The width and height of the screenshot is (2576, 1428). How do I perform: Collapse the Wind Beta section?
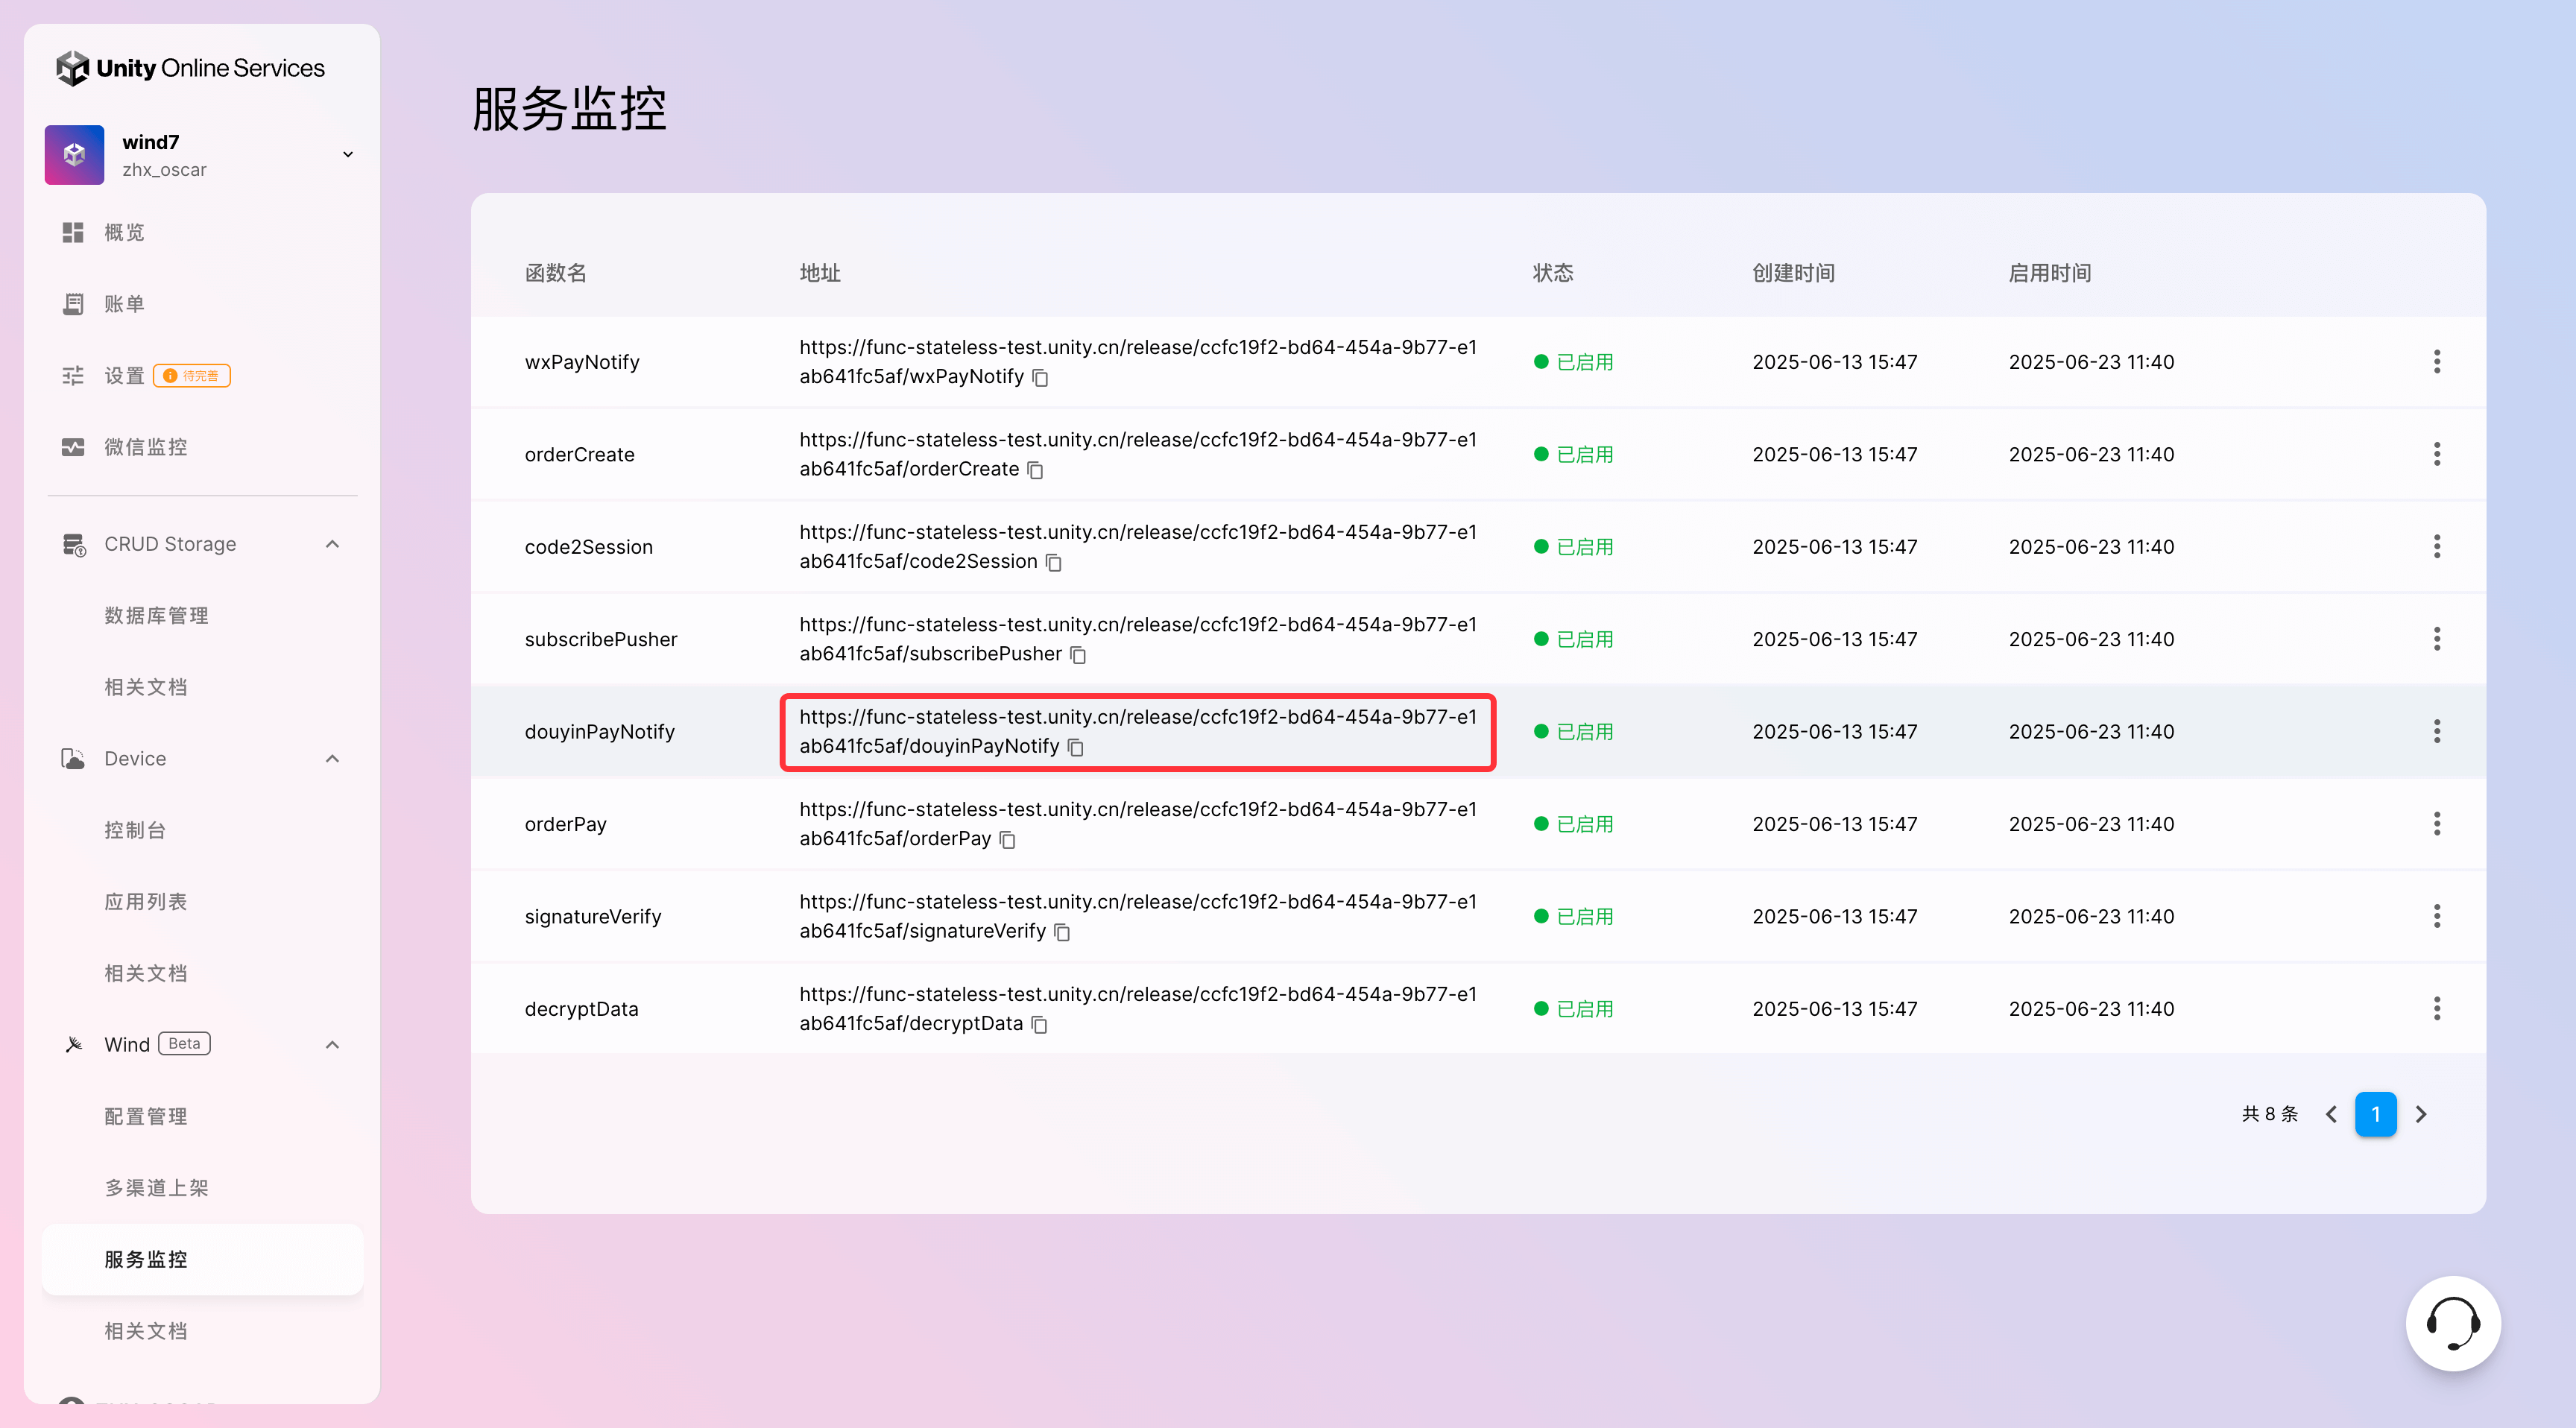(x=332, y=1045)
